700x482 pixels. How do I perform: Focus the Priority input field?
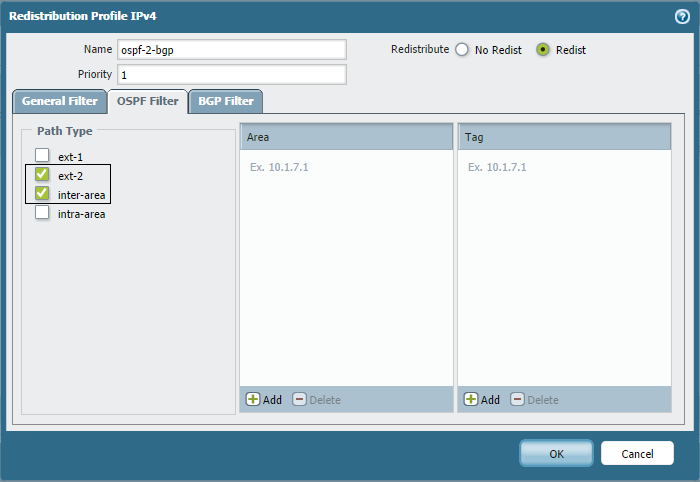point(232,75)
